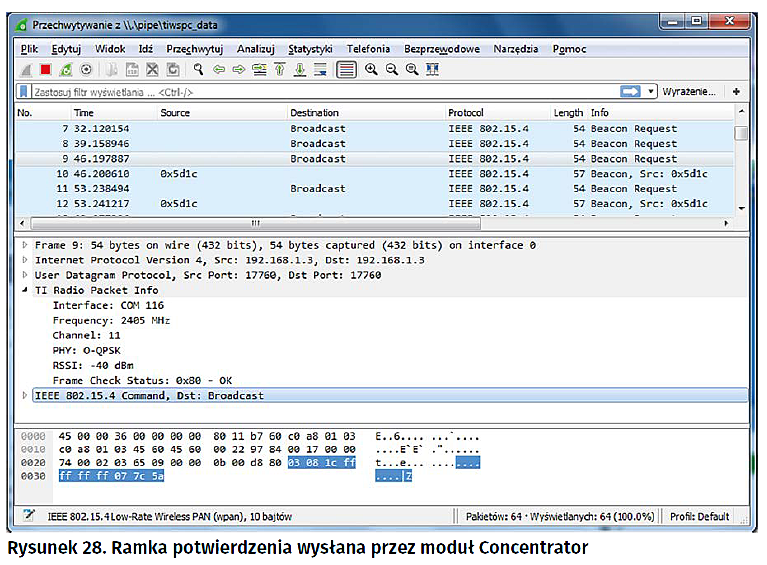This screenshot has height=565, width=767.
Task: Zoom in on packet text
Action: click(x=371, y=69)
